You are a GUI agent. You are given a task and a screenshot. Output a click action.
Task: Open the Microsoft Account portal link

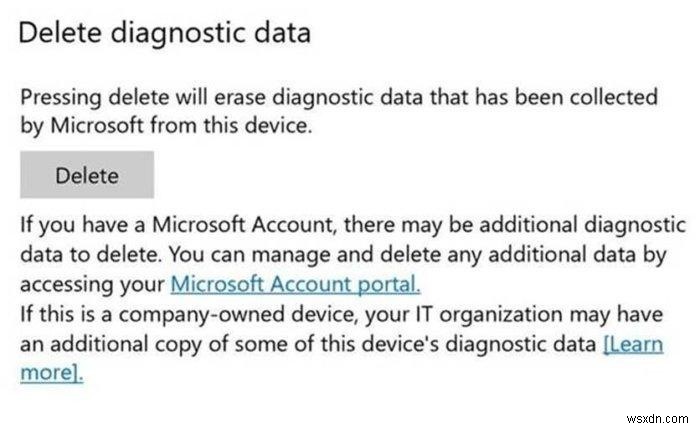coord(295,283)
